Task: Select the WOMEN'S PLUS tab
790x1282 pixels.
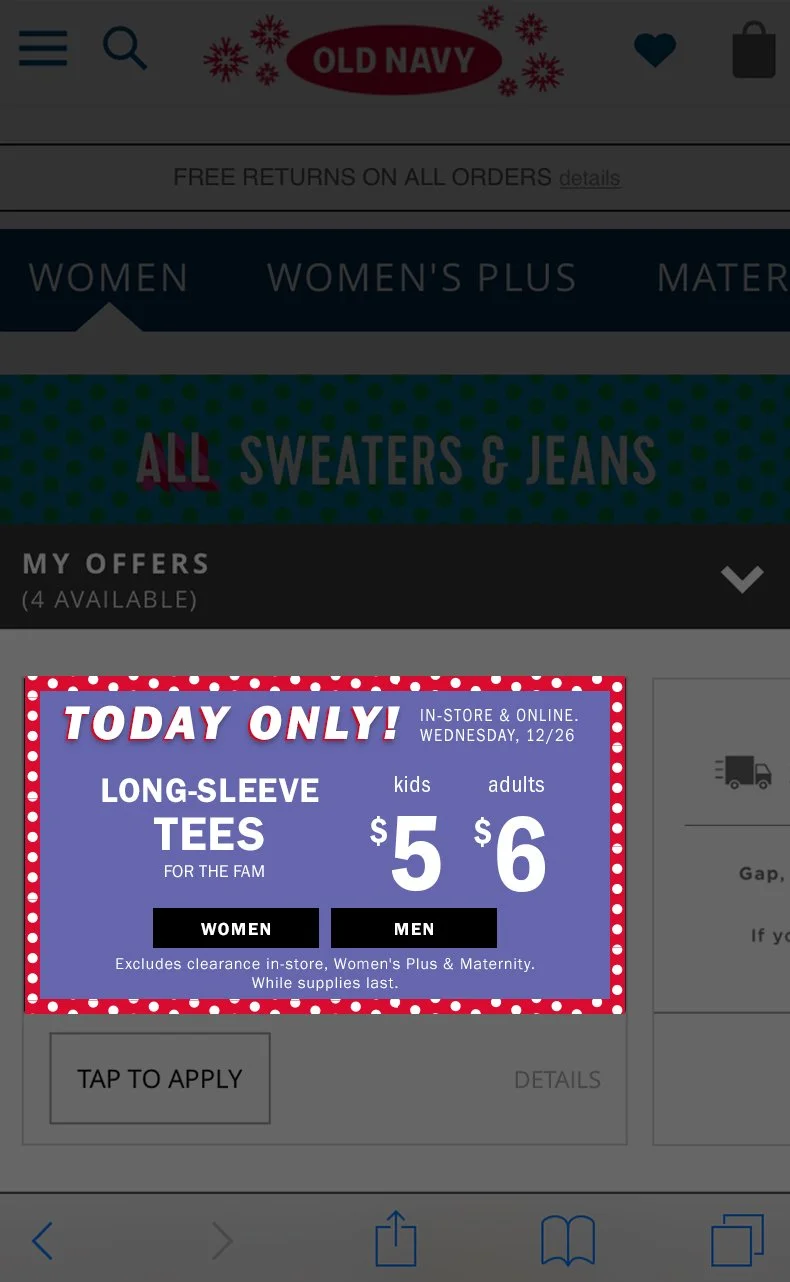Action: (422, 277)
